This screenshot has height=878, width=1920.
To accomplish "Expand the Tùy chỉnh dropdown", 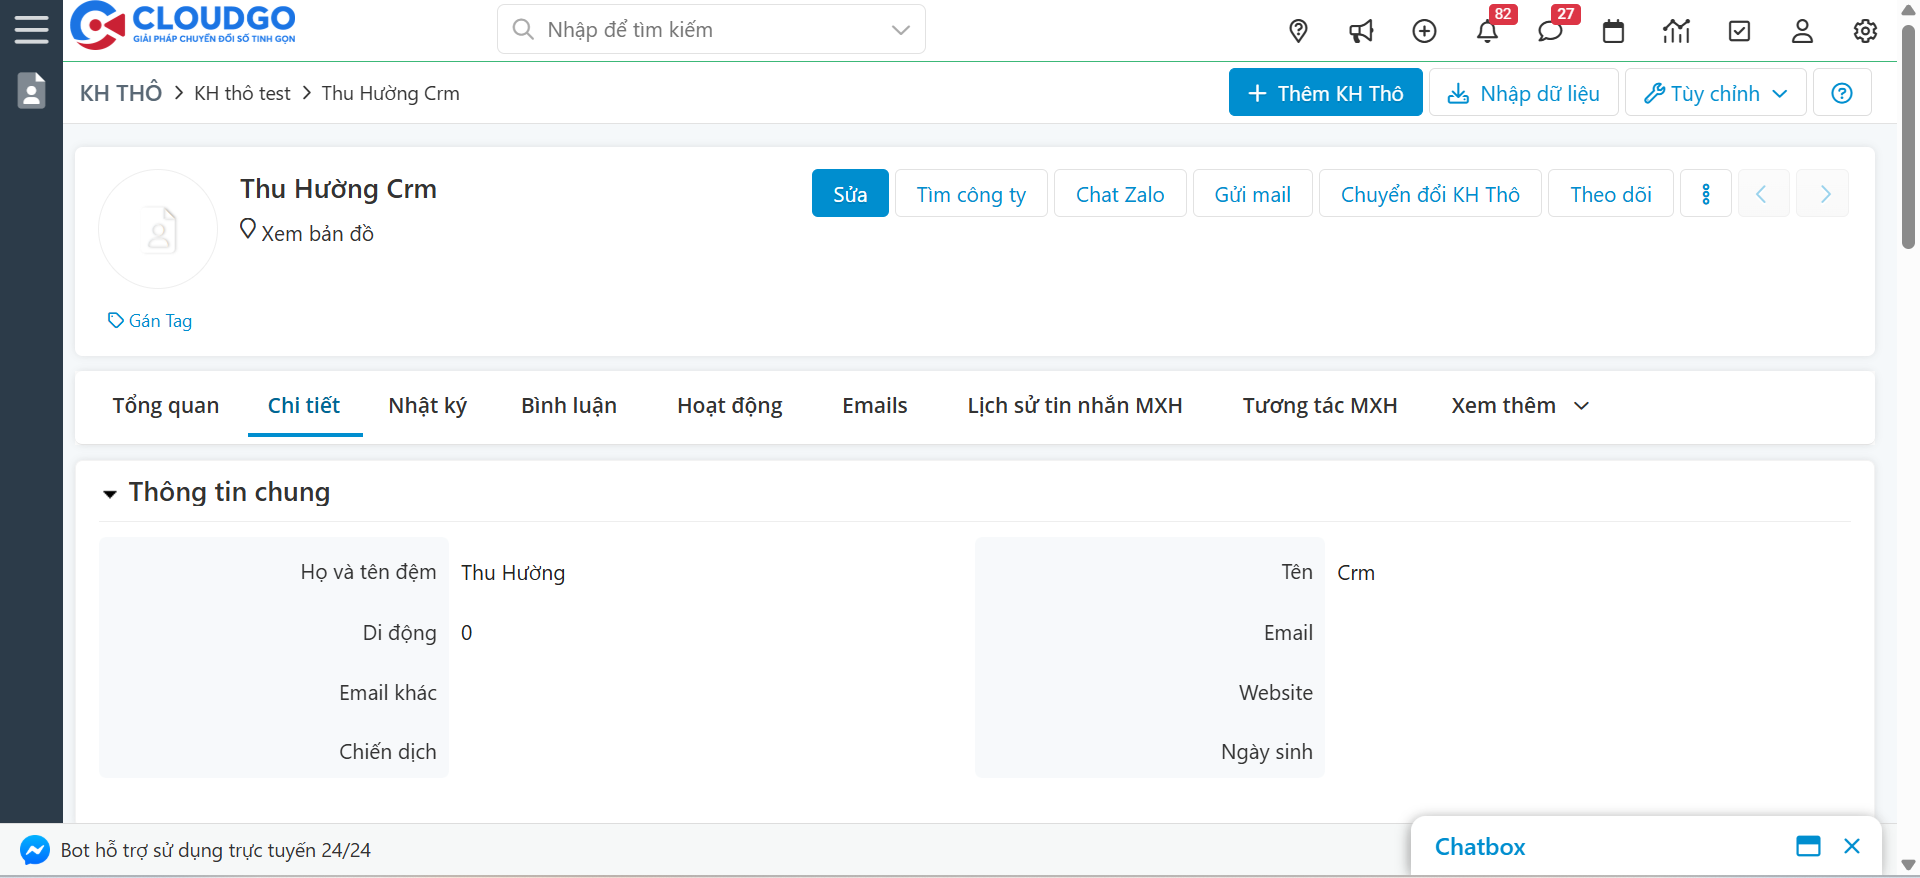I will tap(1715, 93).
